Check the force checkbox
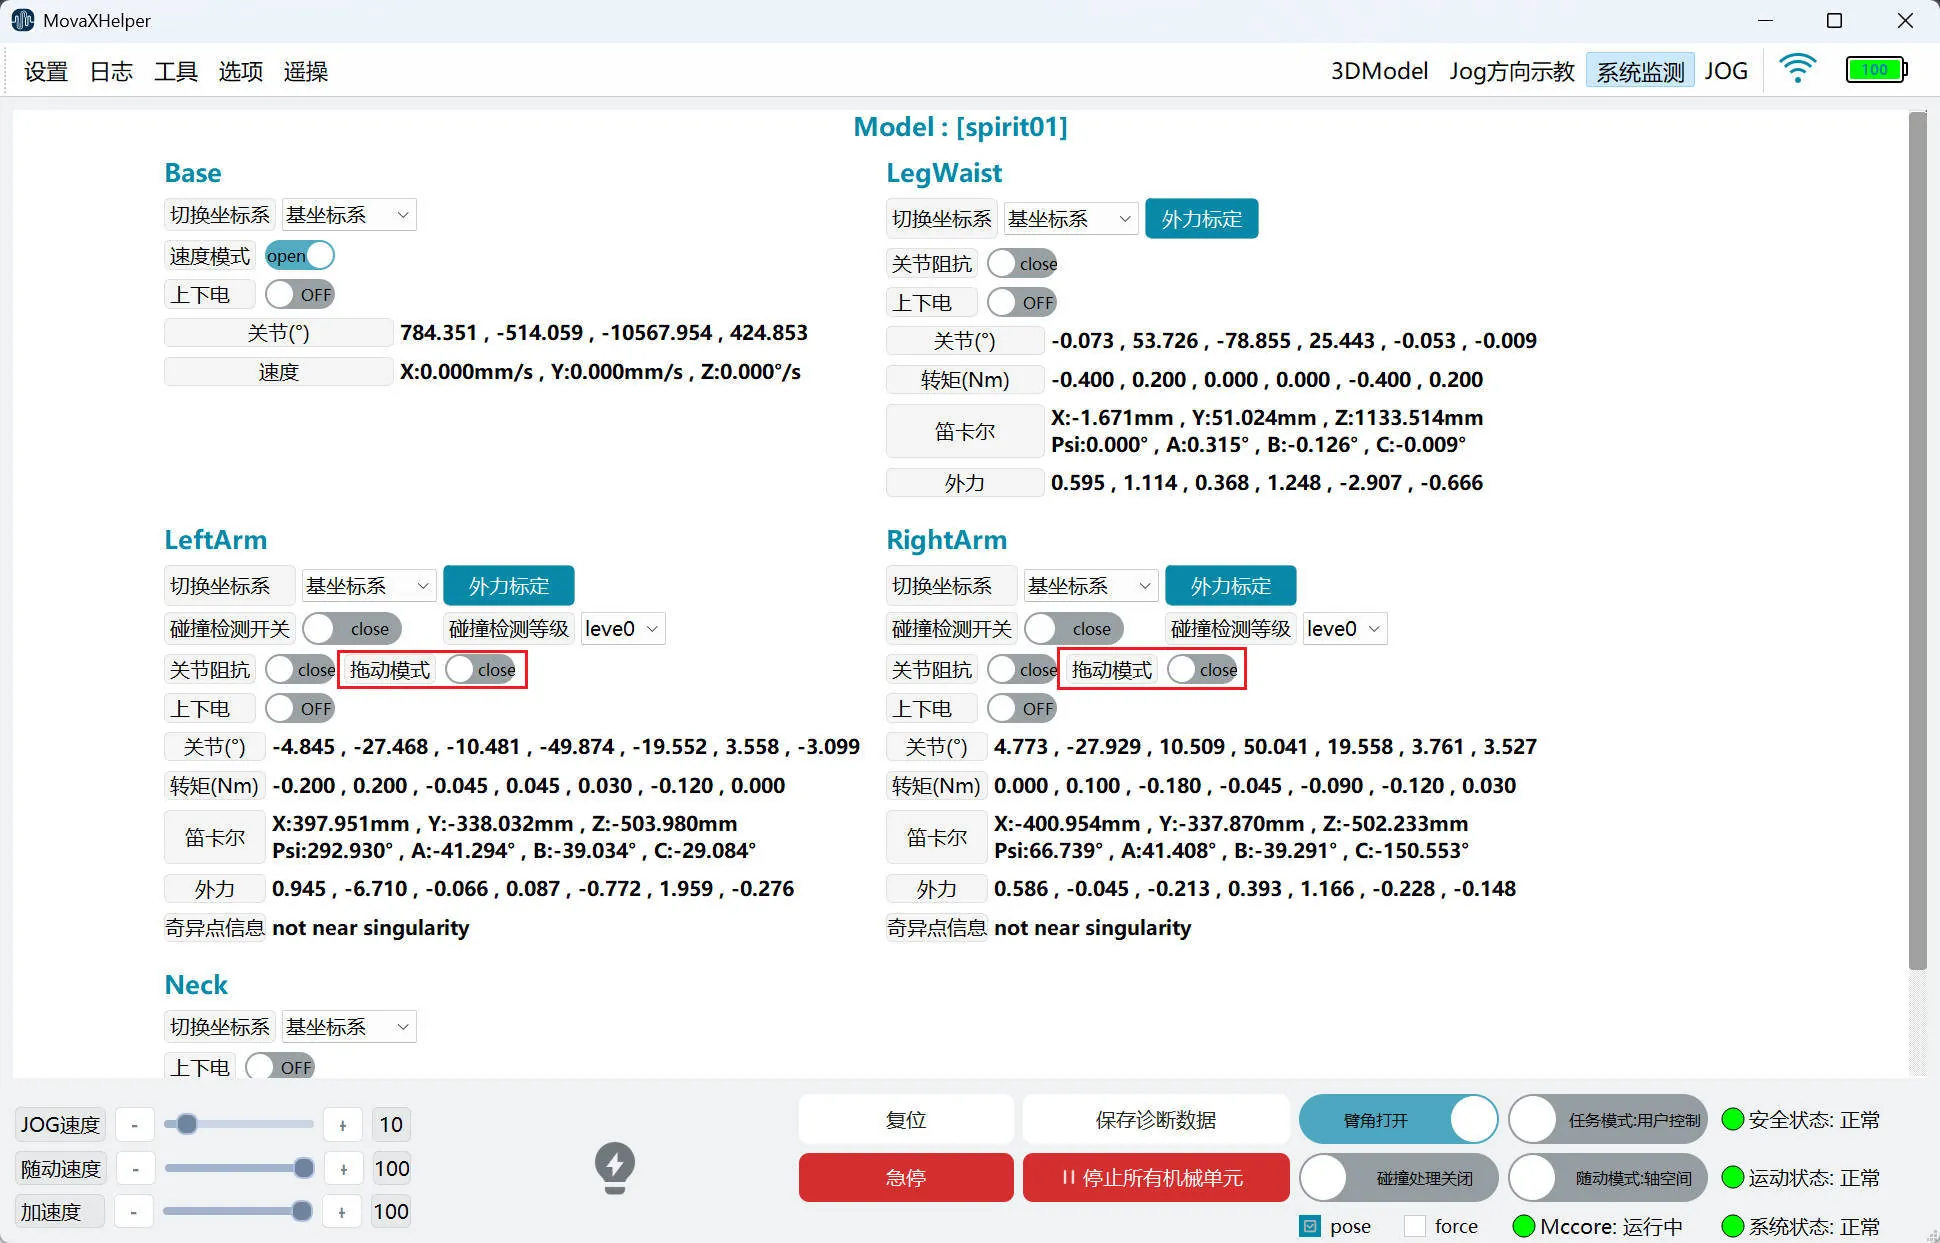 click(x=1415, y=1226)
